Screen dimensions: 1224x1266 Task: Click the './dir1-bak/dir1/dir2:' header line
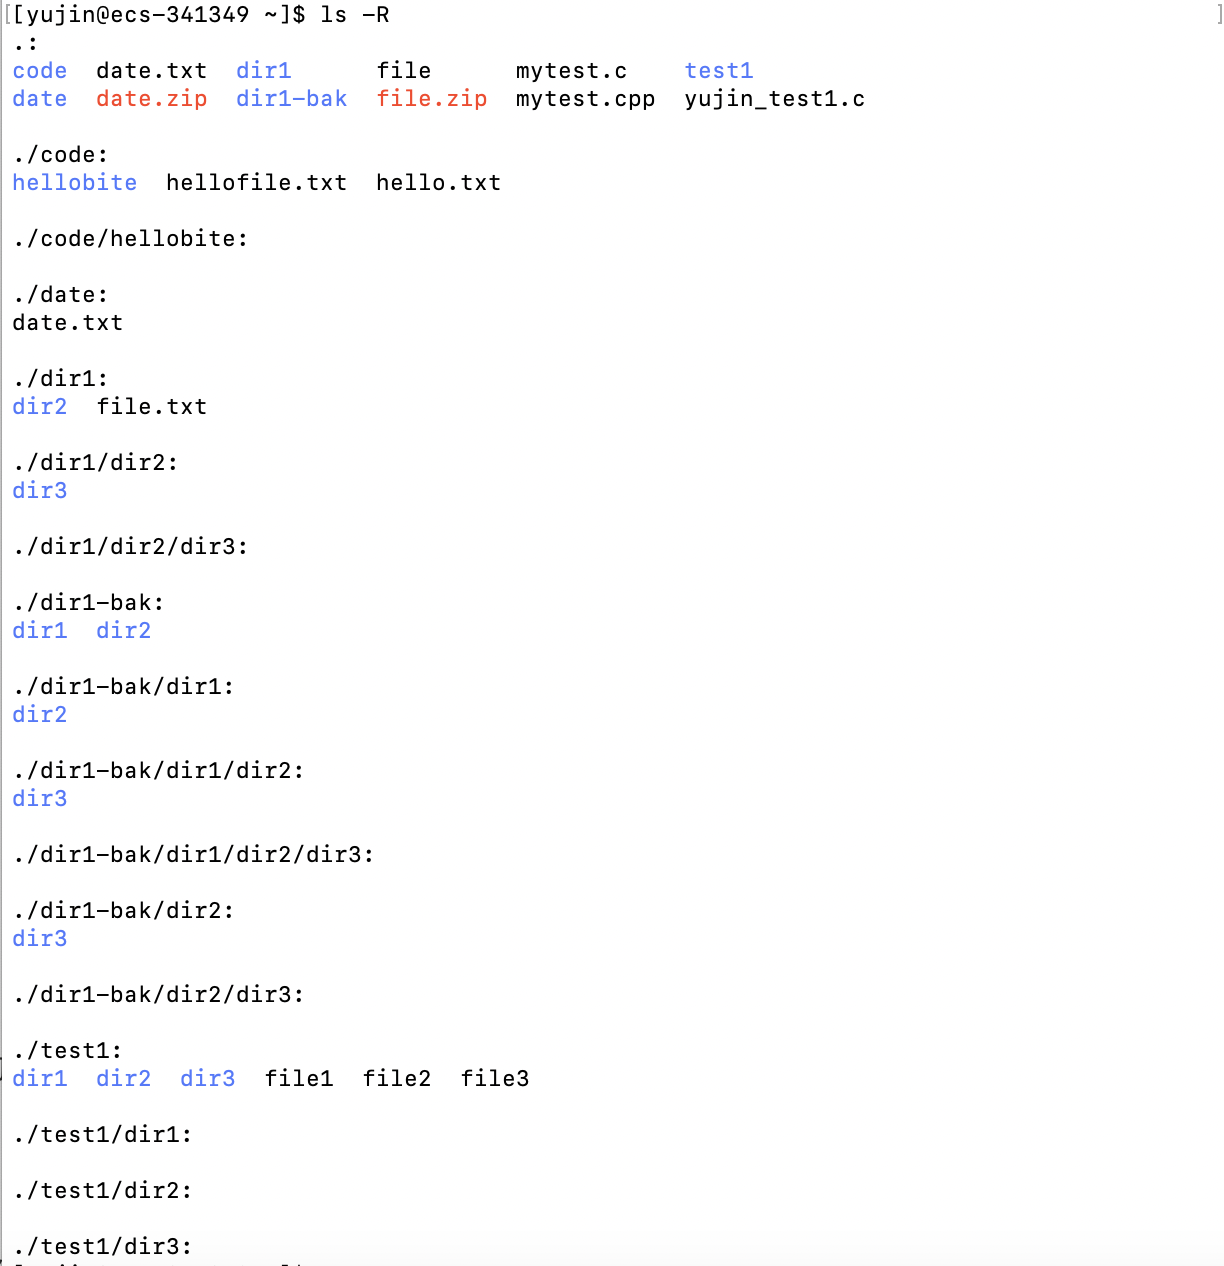(x=159, y=771)
